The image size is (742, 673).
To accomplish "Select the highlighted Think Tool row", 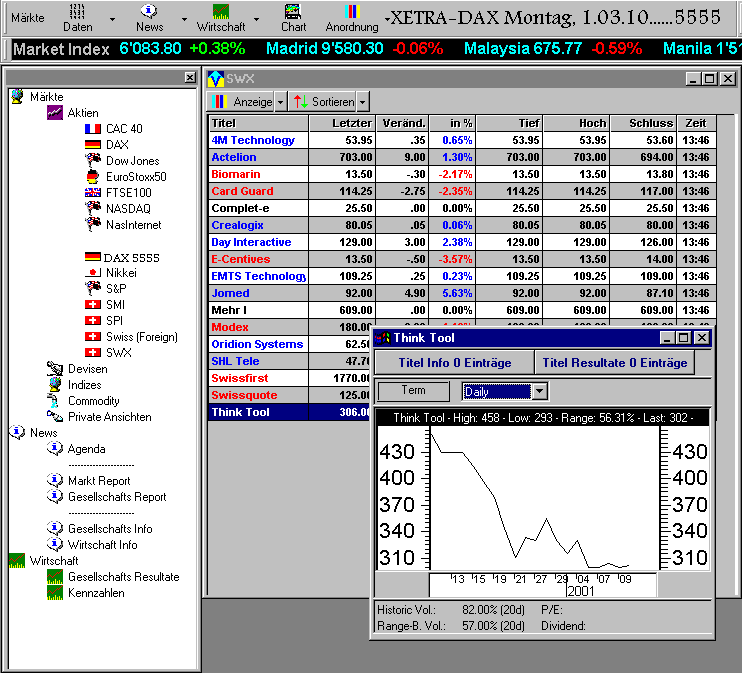I will click(290, 412).
